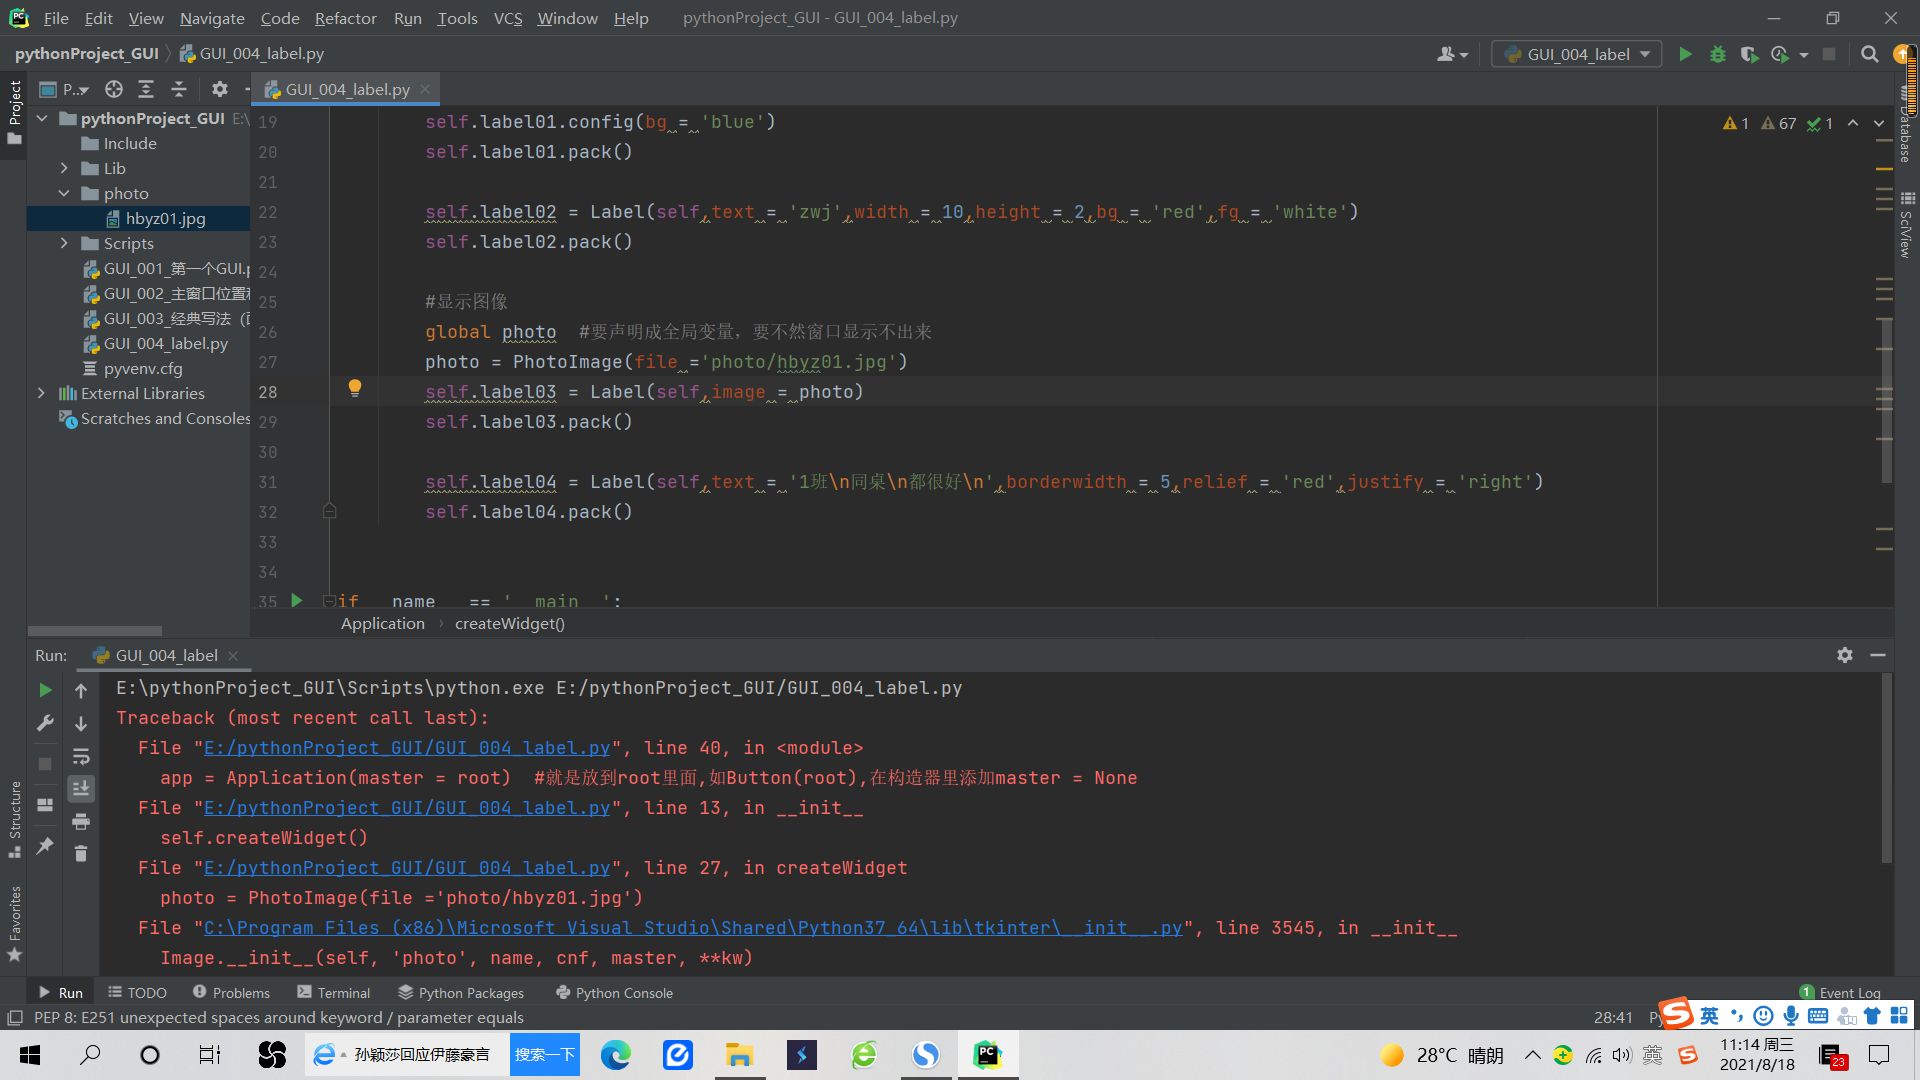The image size is (1920, 1080).
Task: Open Event Log panel
Action: point(1840,993)
